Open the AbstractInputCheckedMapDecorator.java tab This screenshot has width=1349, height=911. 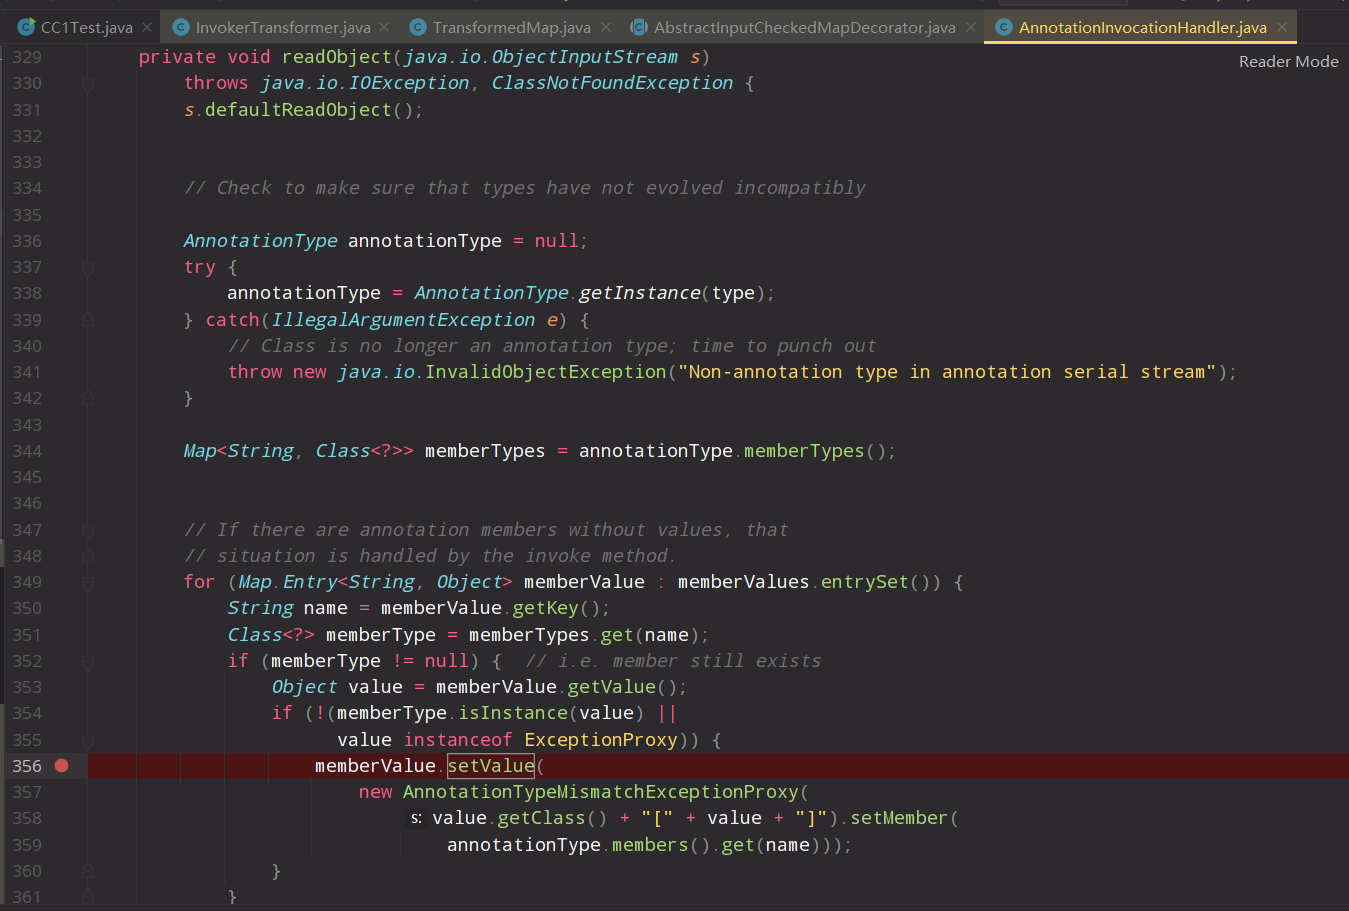click(805, 27)
